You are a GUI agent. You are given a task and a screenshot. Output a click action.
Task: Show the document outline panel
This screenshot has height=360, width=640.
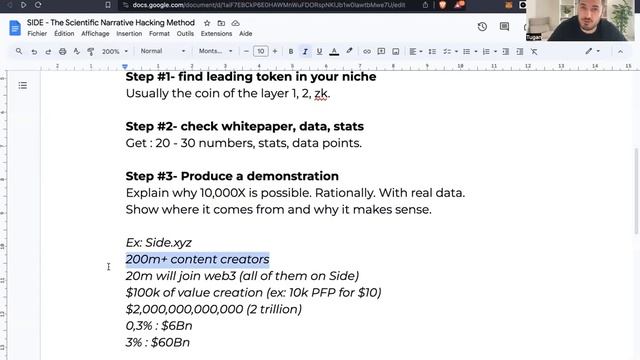(x=23, y=85)
